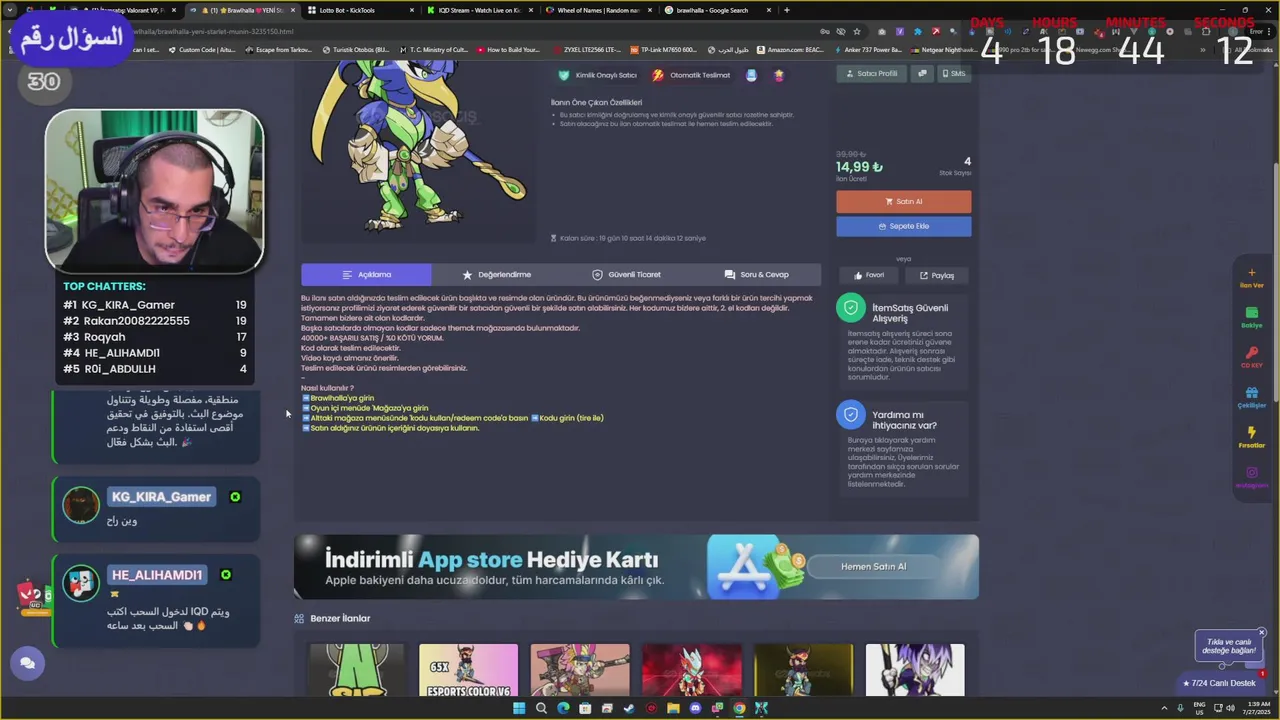This screenshot has height=720, width=1280.
Task: Click blue Yardıma mı ihtiyacınız var shield icon
Action: [x=851, y=414]
